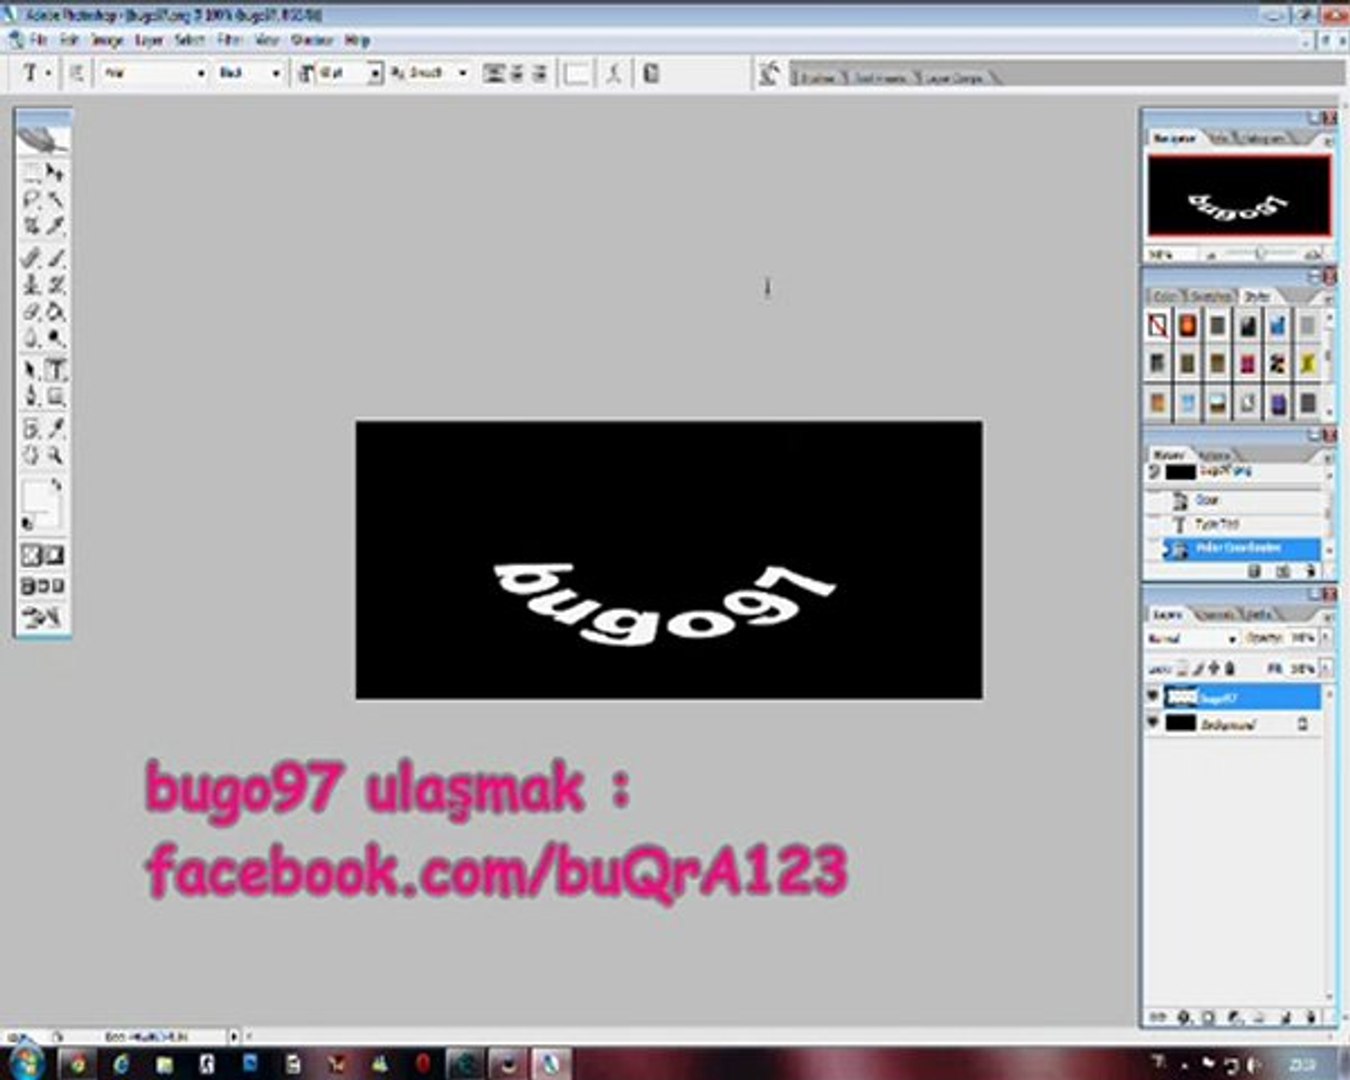
Task: Select the Blur tool
Action: coord(32,338)
